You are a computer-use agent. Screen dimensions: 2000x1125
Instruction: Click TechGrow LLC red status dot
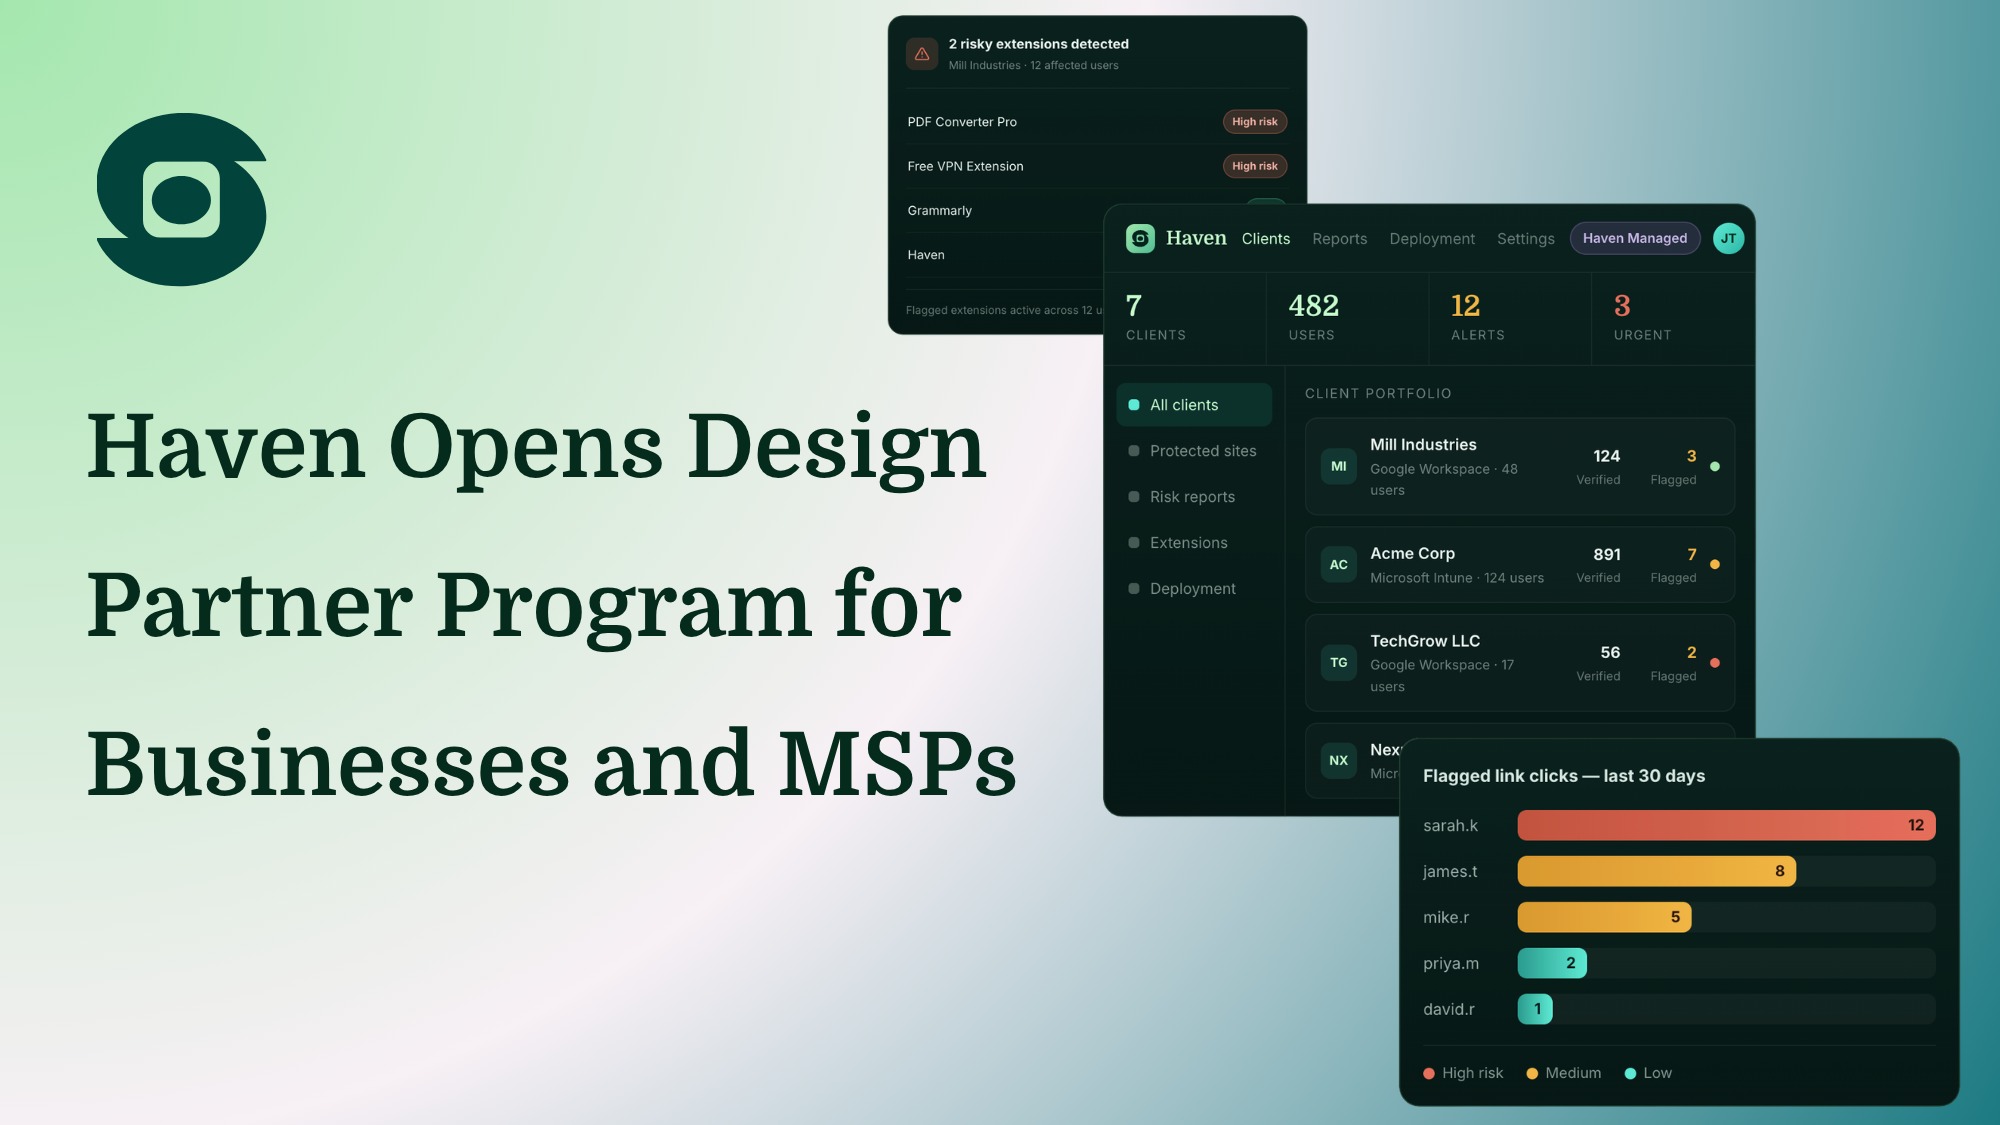point(1715,662)
